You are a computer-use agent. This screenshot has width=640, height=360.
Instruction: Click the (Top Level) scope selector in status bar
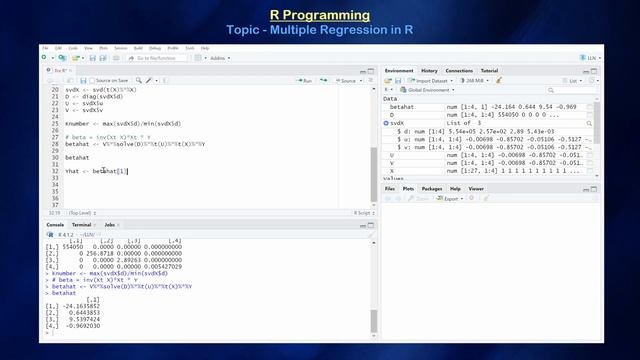pyautogui.click(x=82, y=213)
